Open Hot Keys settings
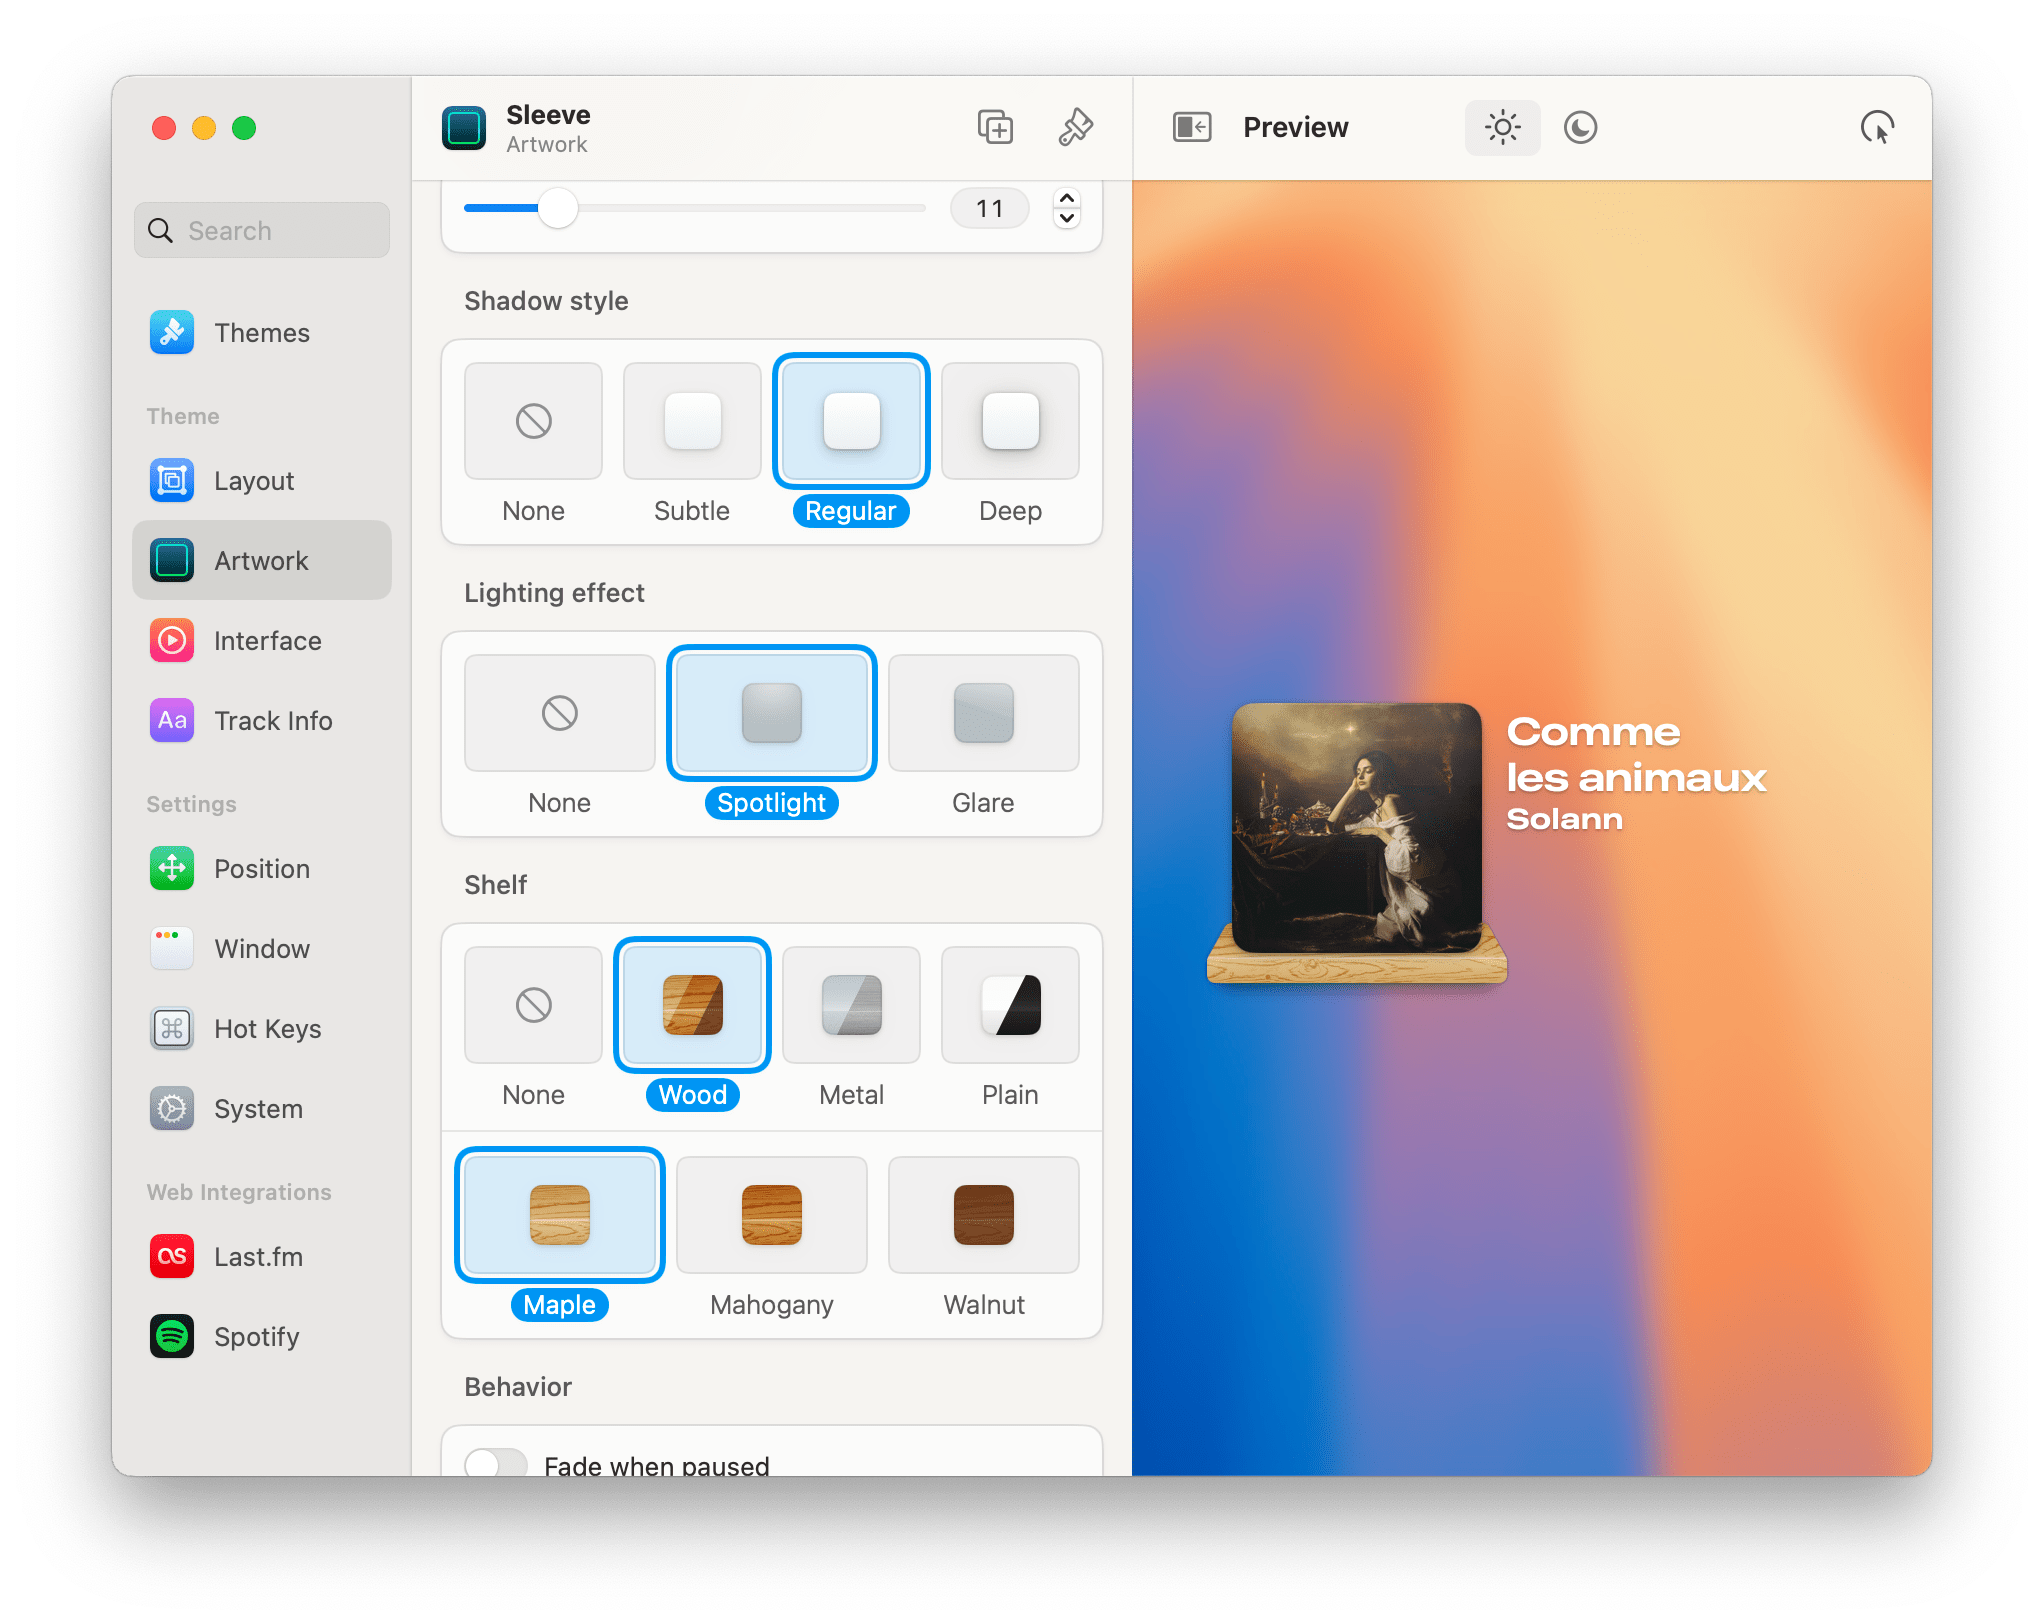The height and width of the screenshot is (1624, 2044). click(267, 1029)
